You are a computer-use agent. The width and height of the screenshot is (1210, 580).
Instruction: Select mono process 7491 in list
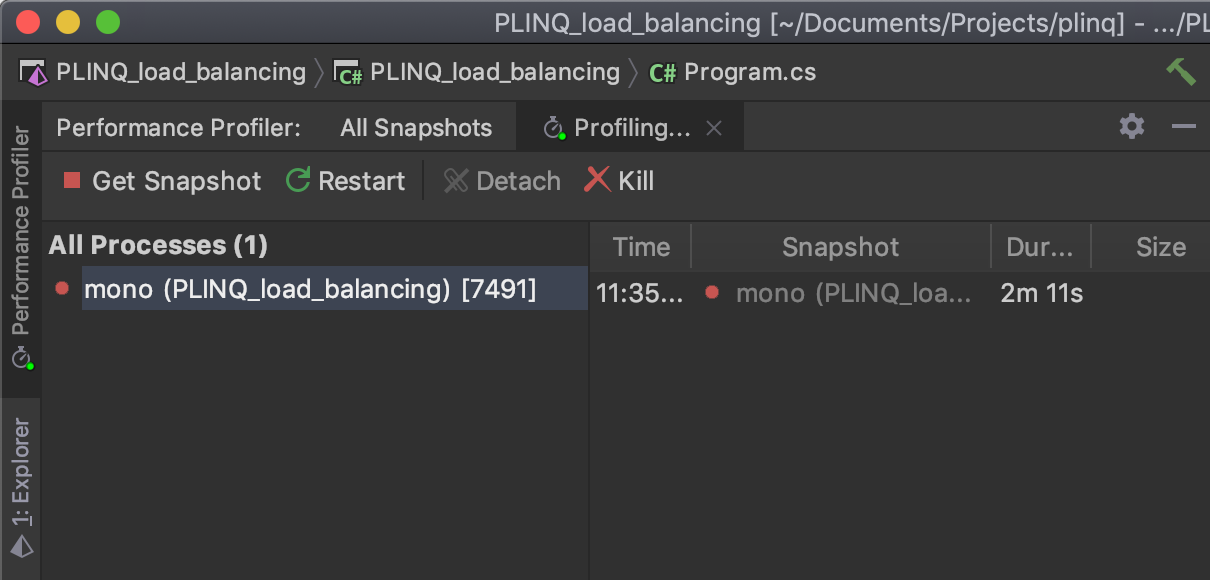pyautogui.click(x=310, y=290)
